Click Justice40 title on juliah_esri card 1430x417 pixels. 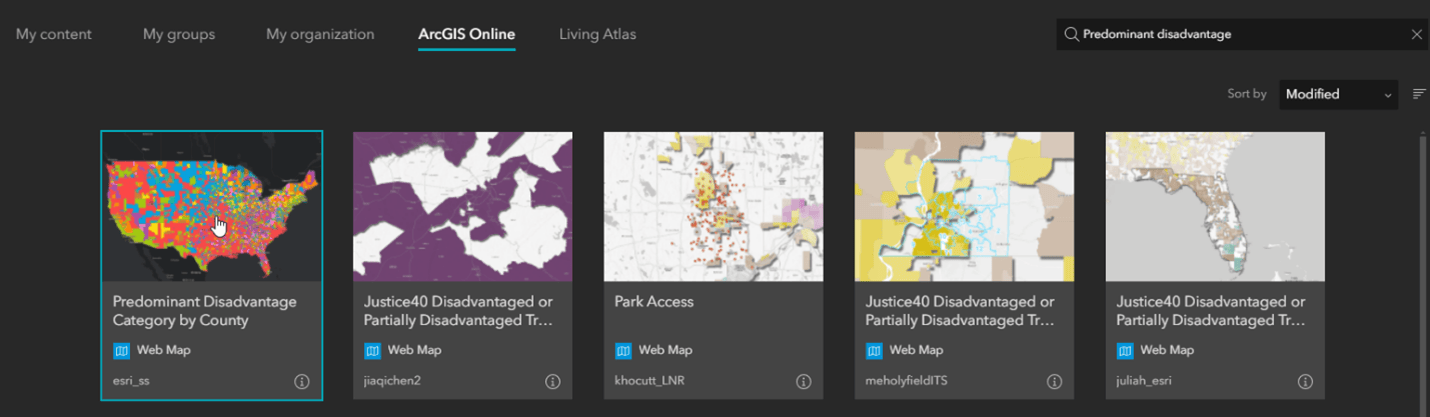coord(1211,311)
